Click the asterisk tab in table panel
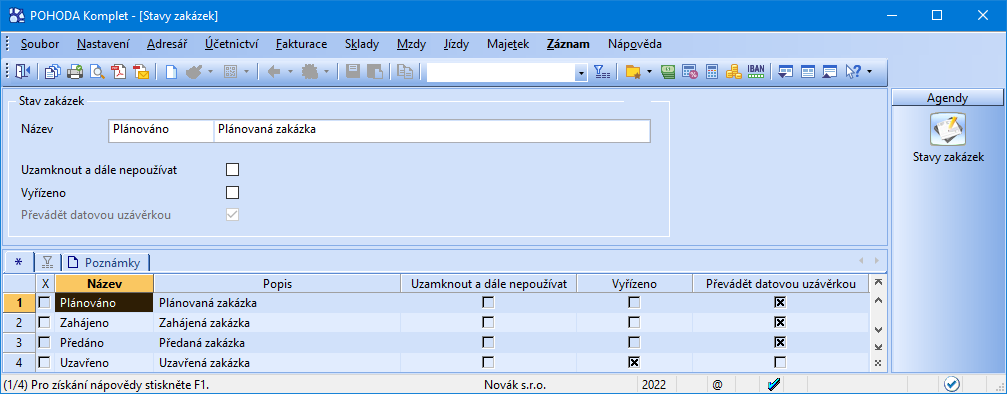This screenshot has height=394, width=1007. click(18, 262)
